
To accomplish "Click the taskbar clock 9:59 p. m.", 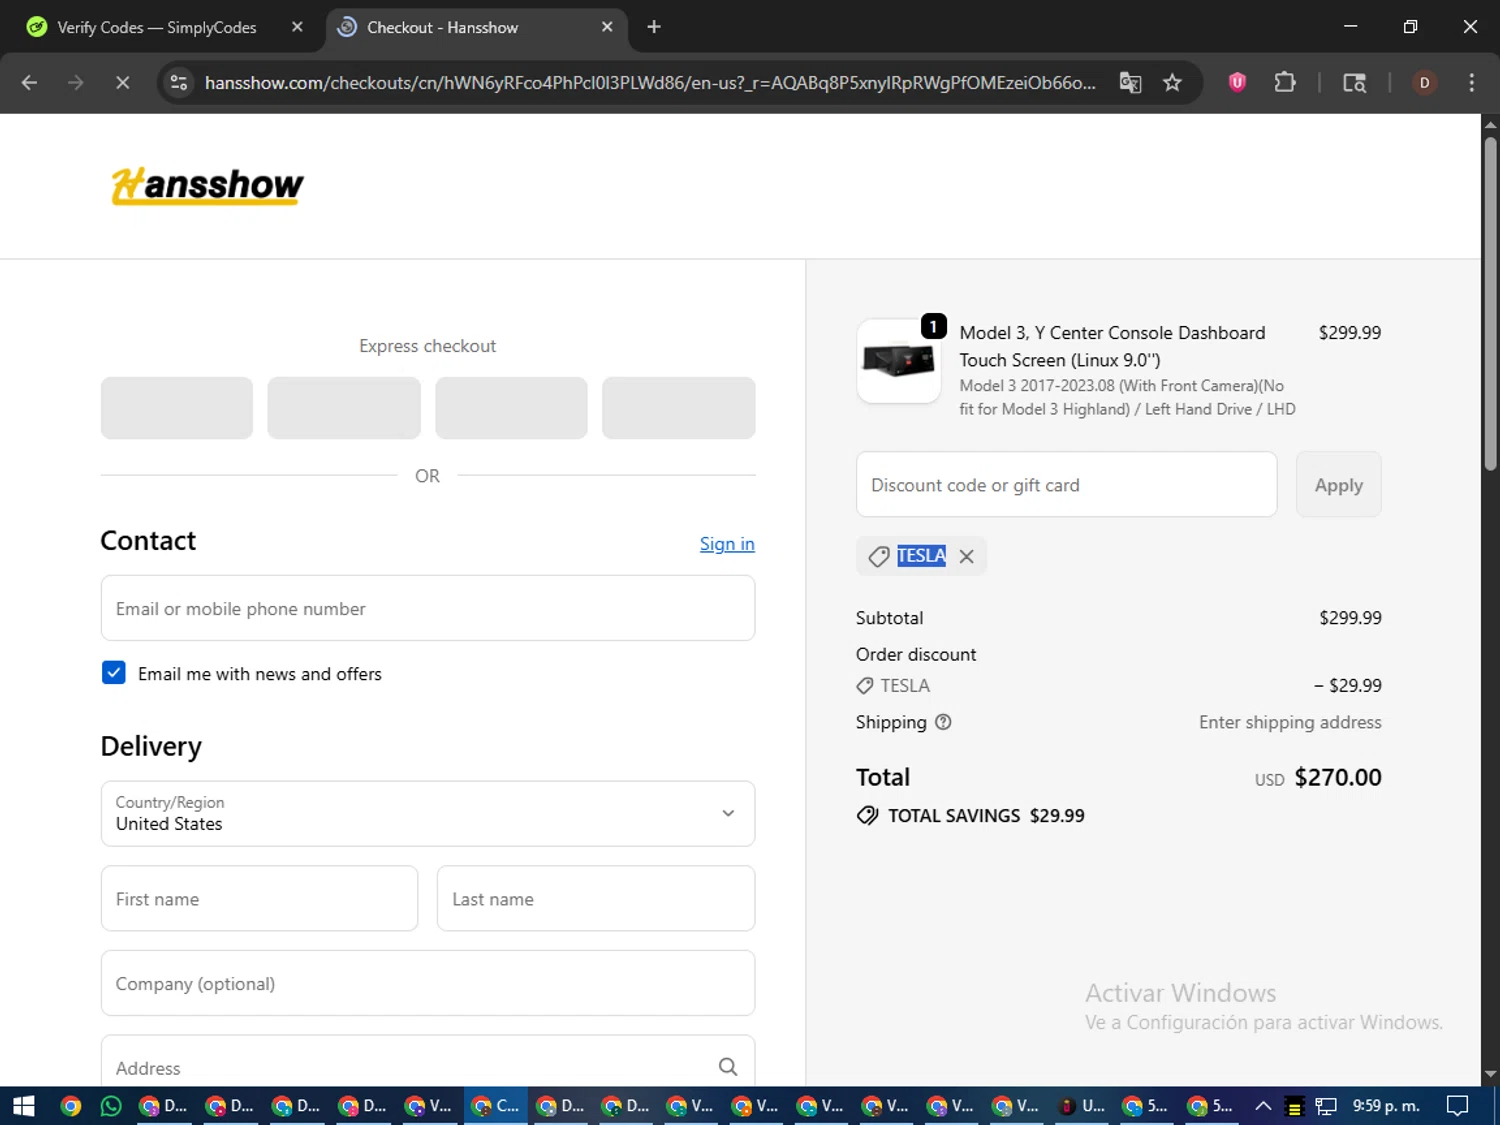I will pyautogui.click(x=1386, y=1106).
